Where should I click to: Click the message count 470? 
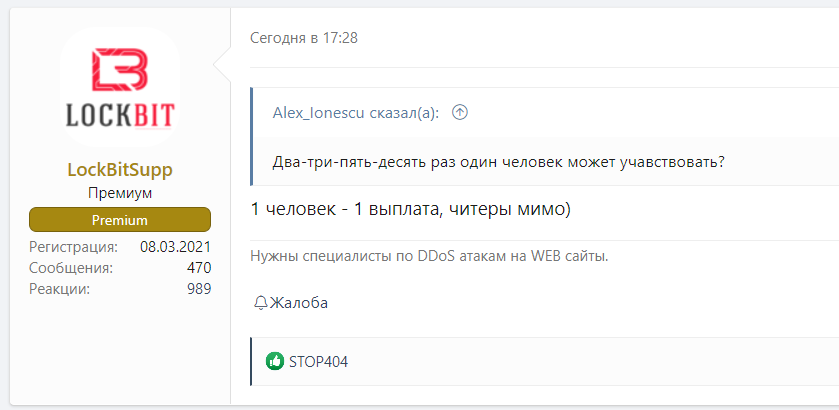[198, 268]
